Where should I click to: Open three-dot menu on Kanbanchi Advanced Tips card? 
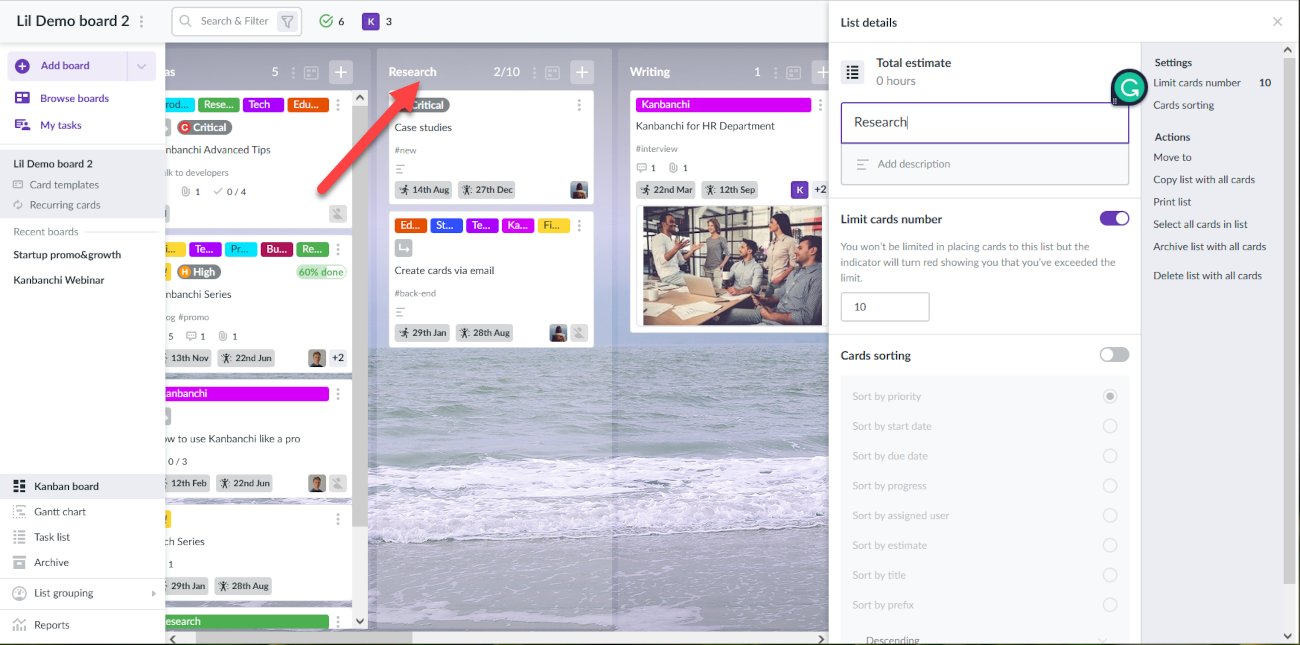click(x=338, y=105)
